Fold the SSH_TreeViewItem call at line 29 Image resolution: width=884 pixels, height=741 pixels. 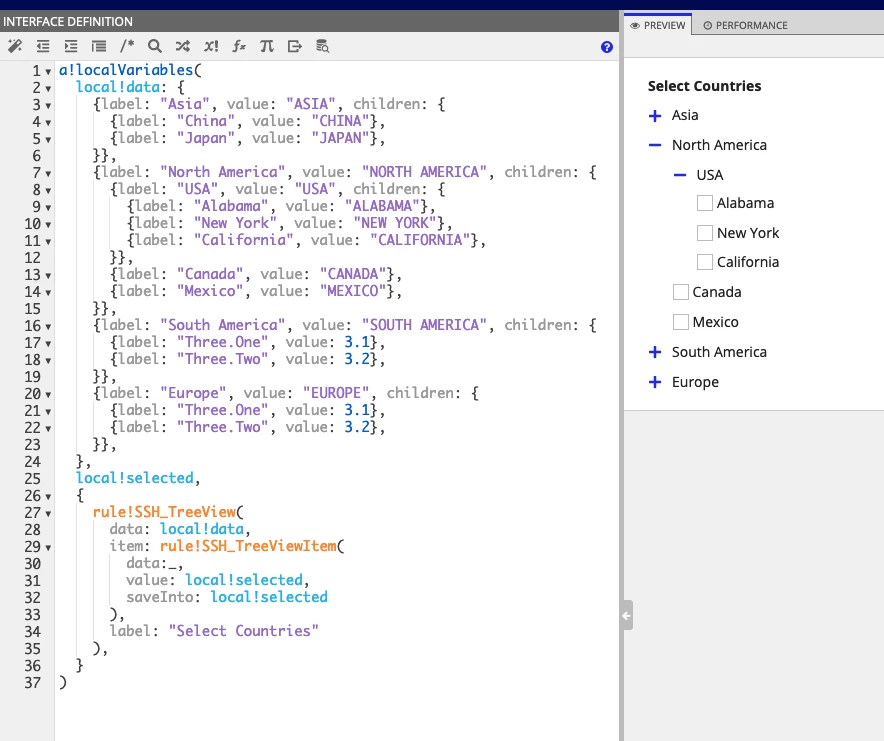tap(48, 548)
